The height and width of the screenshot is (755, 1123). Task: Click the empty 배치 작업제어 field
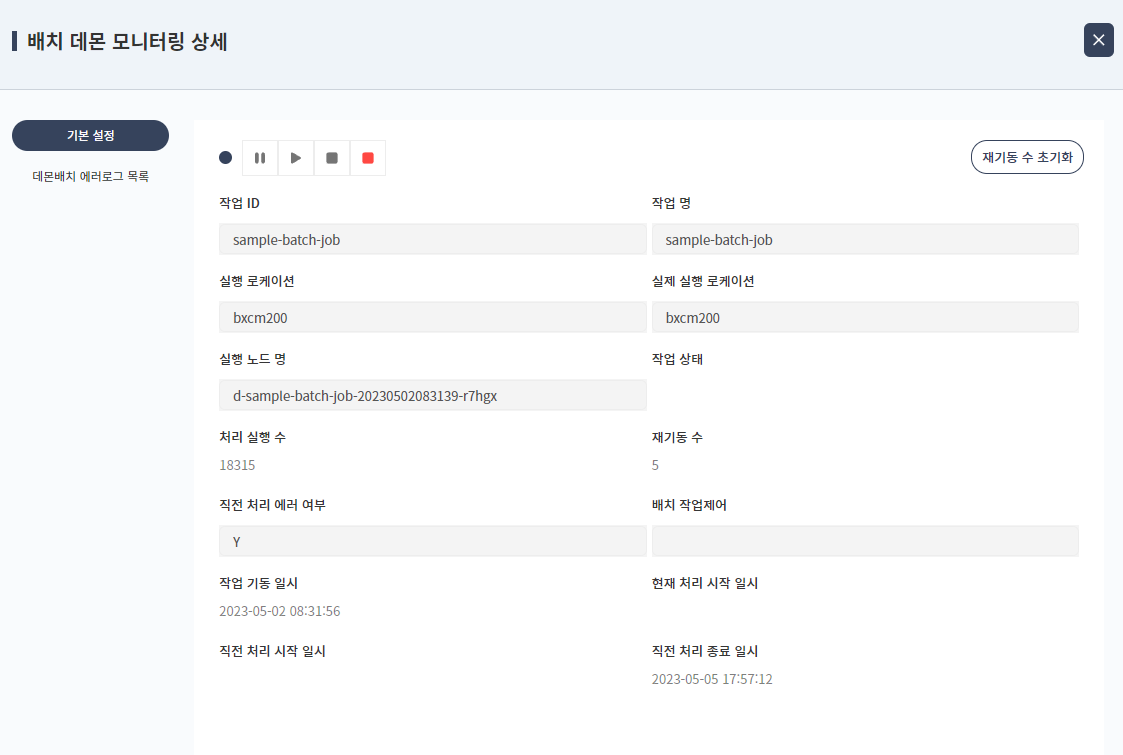pos(865,542)
